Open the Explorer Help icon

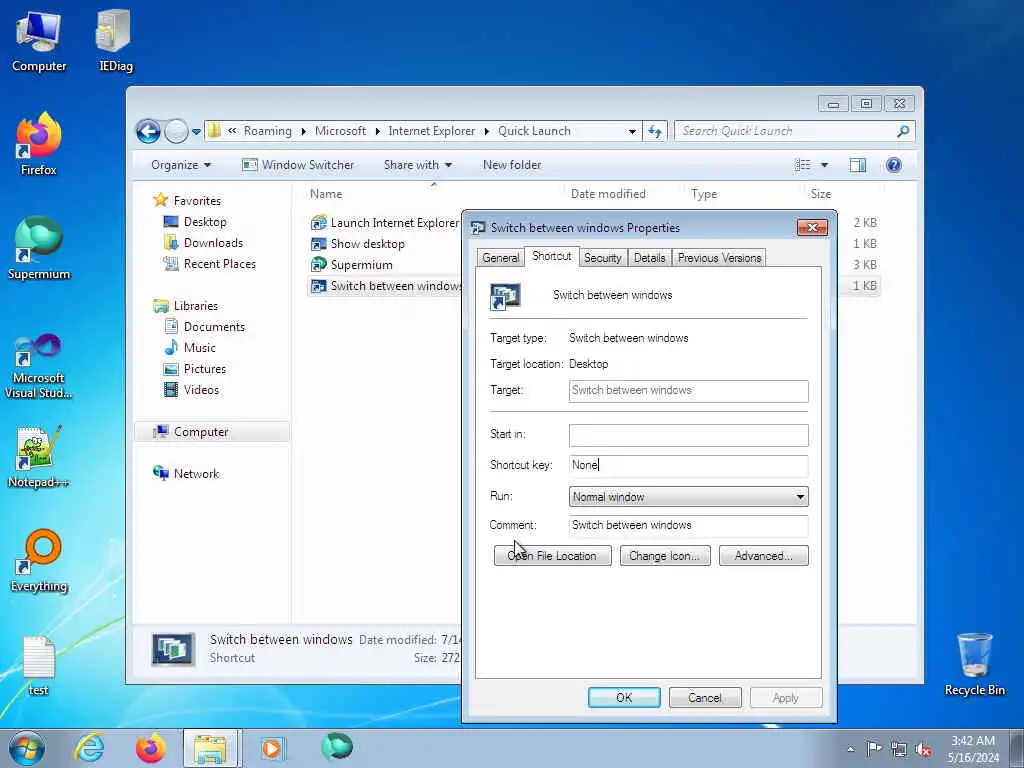point(894,165)
